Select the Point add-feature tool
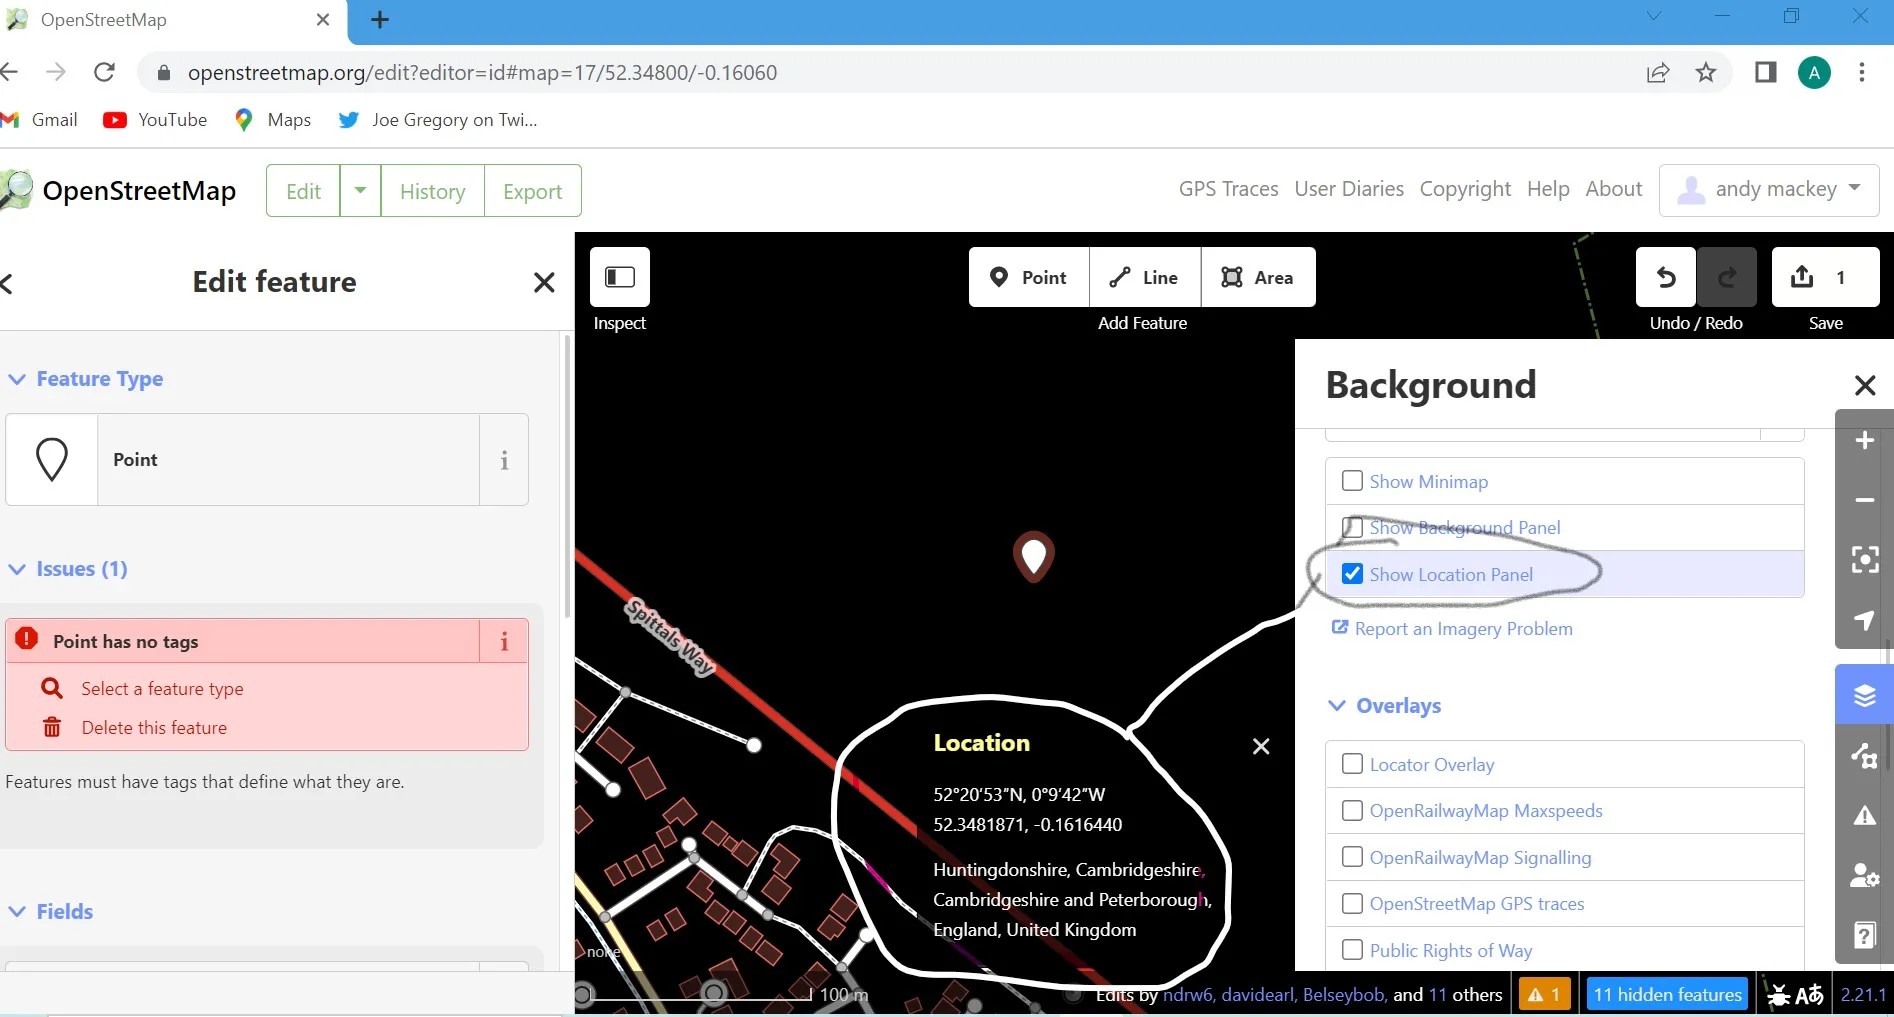1894x1017 pixels. pos(1028,277)
